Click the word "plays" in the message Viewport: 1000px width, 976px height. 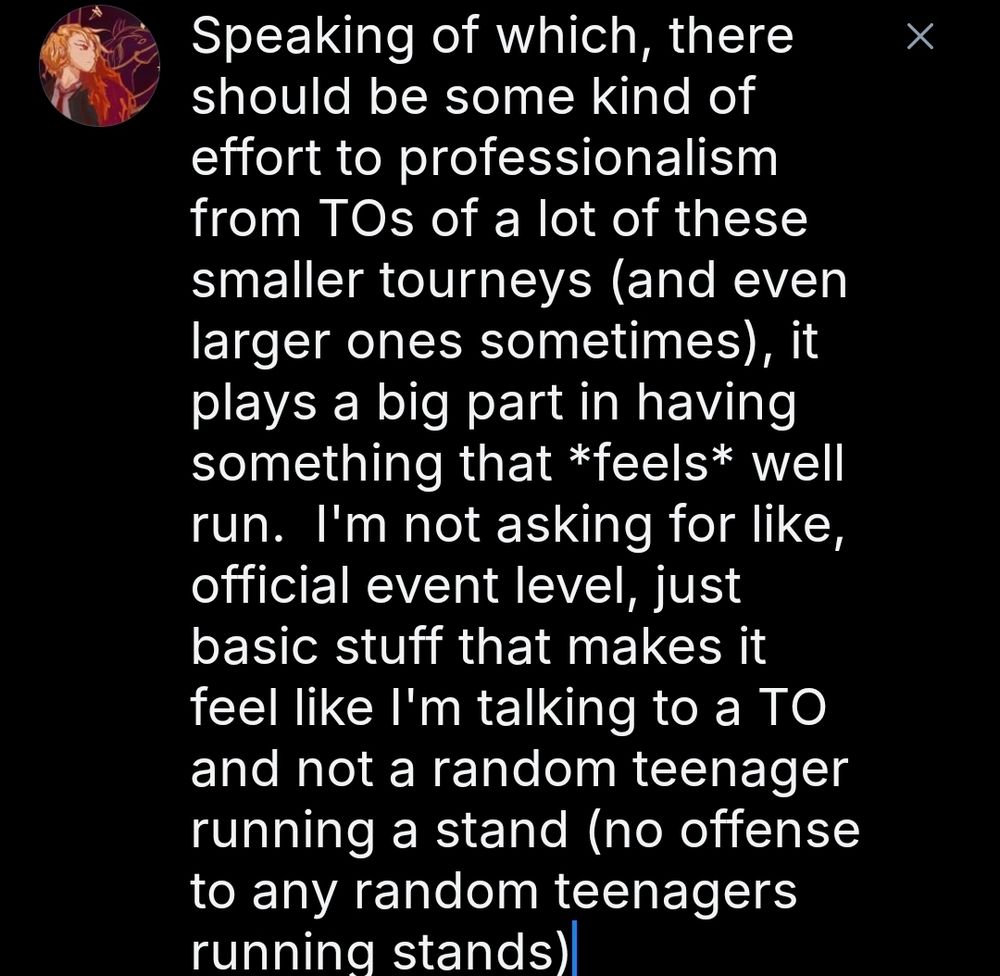point(254,403)
